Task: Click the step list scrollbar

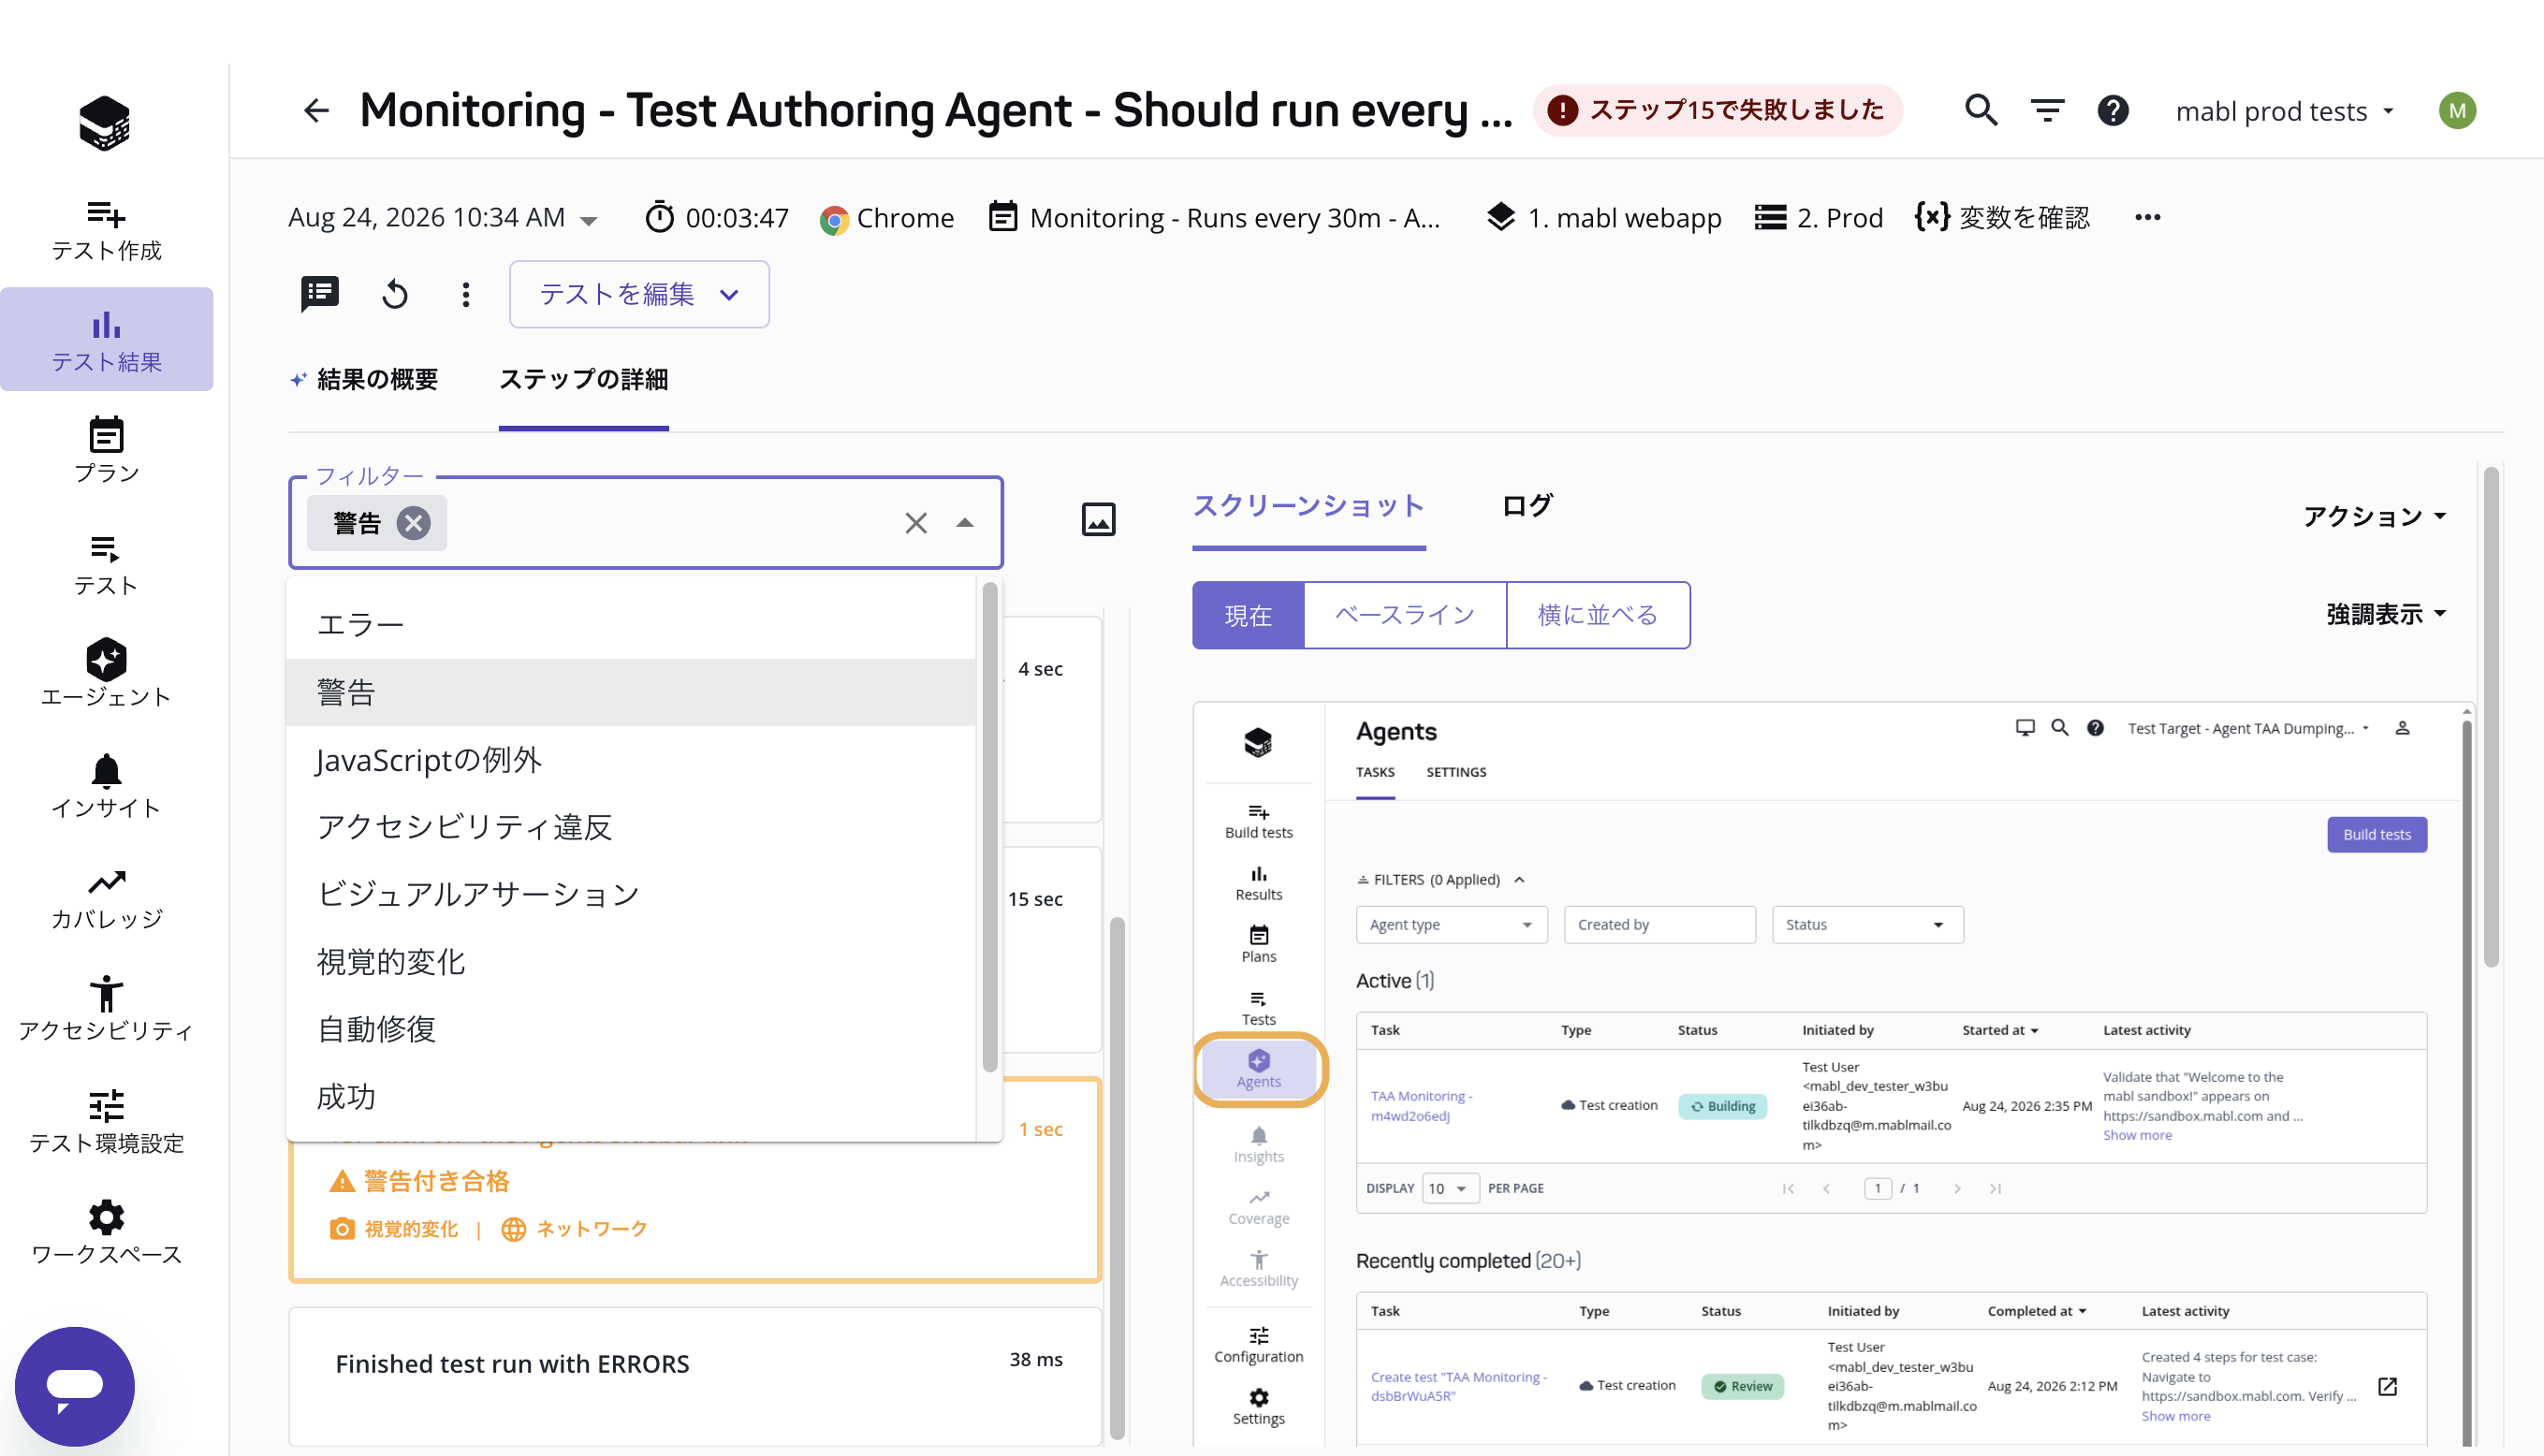Action: tap(1117, 1178)
